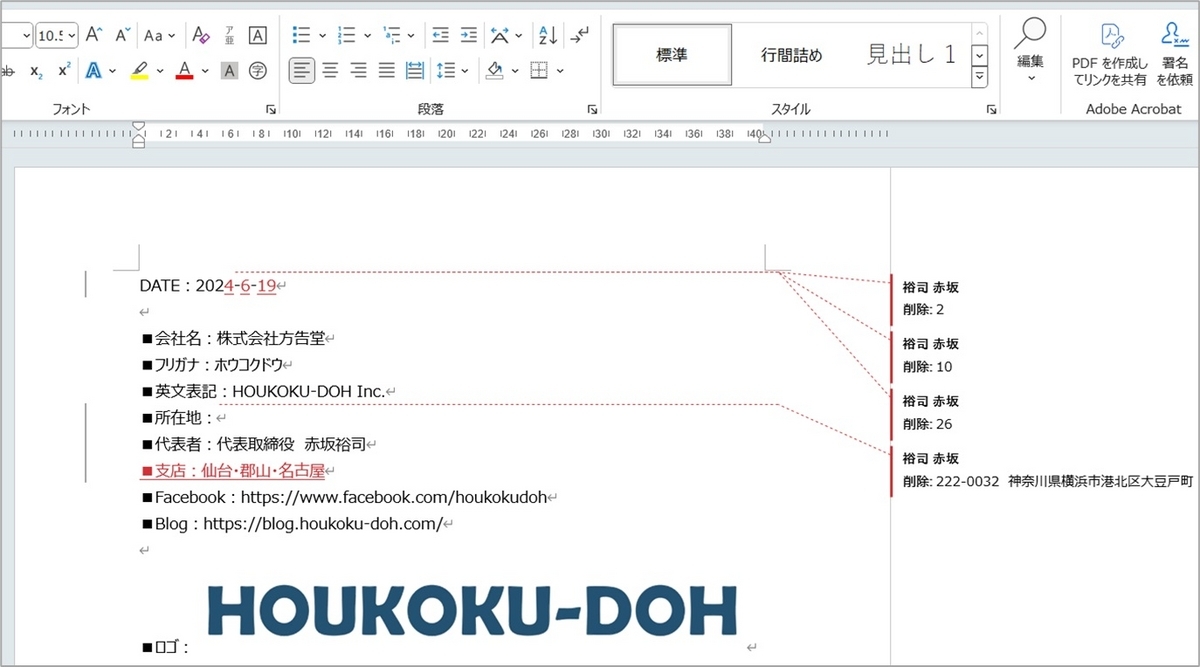This screenshot has width=1200, height=667.
Task: Align text left
Action: pyautogui.click(x=301, y=71)
